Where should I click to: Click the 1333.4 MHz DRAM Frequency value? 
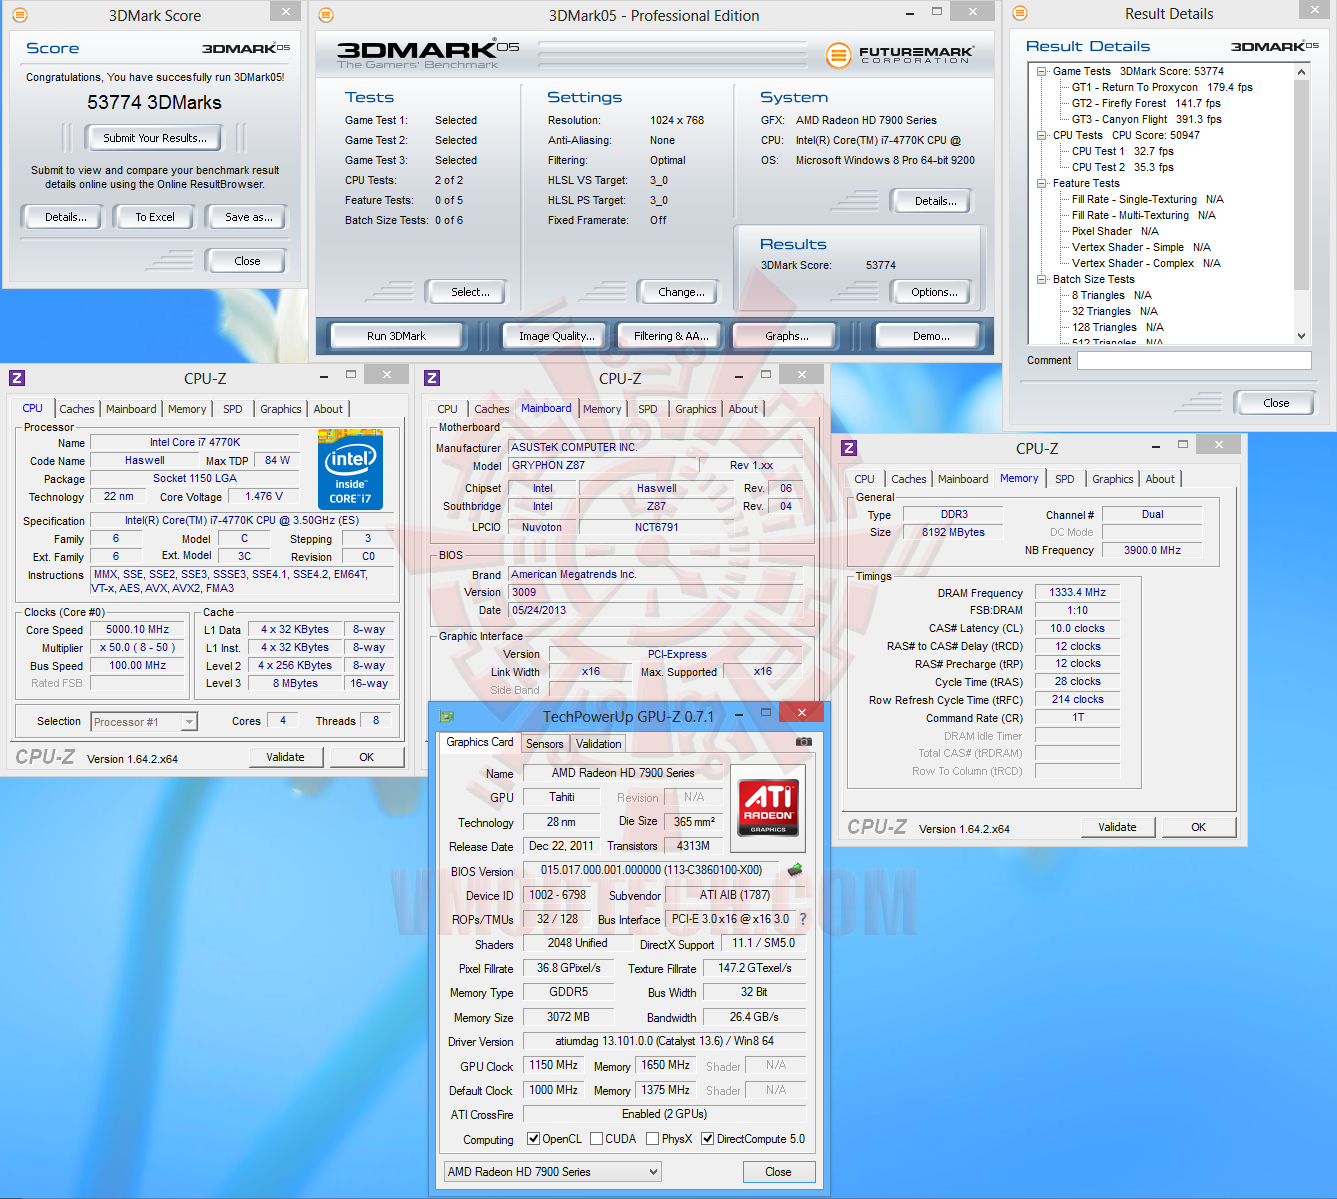(1078, 593)
